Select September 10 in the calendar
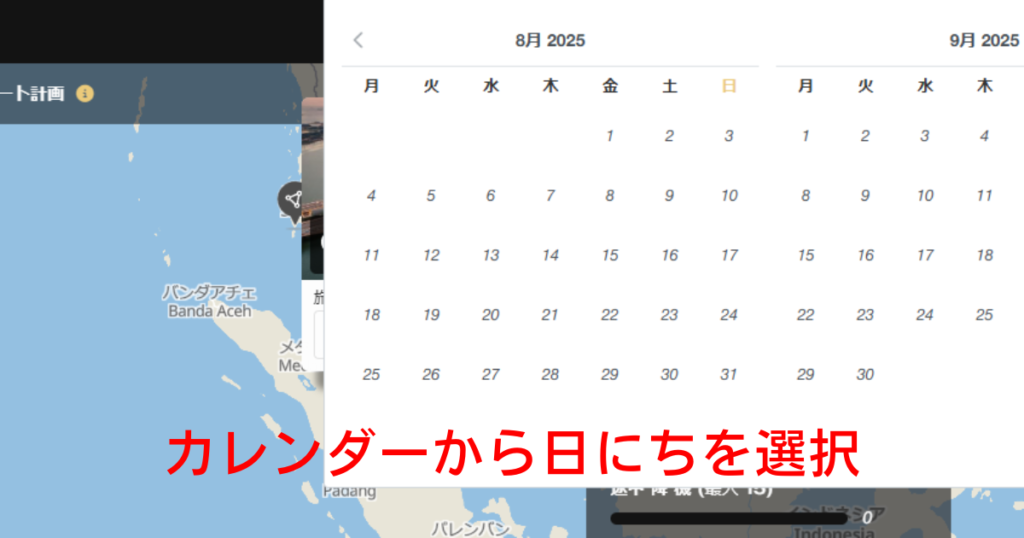This screenshot has height=538, width=1024. point(925,196)
